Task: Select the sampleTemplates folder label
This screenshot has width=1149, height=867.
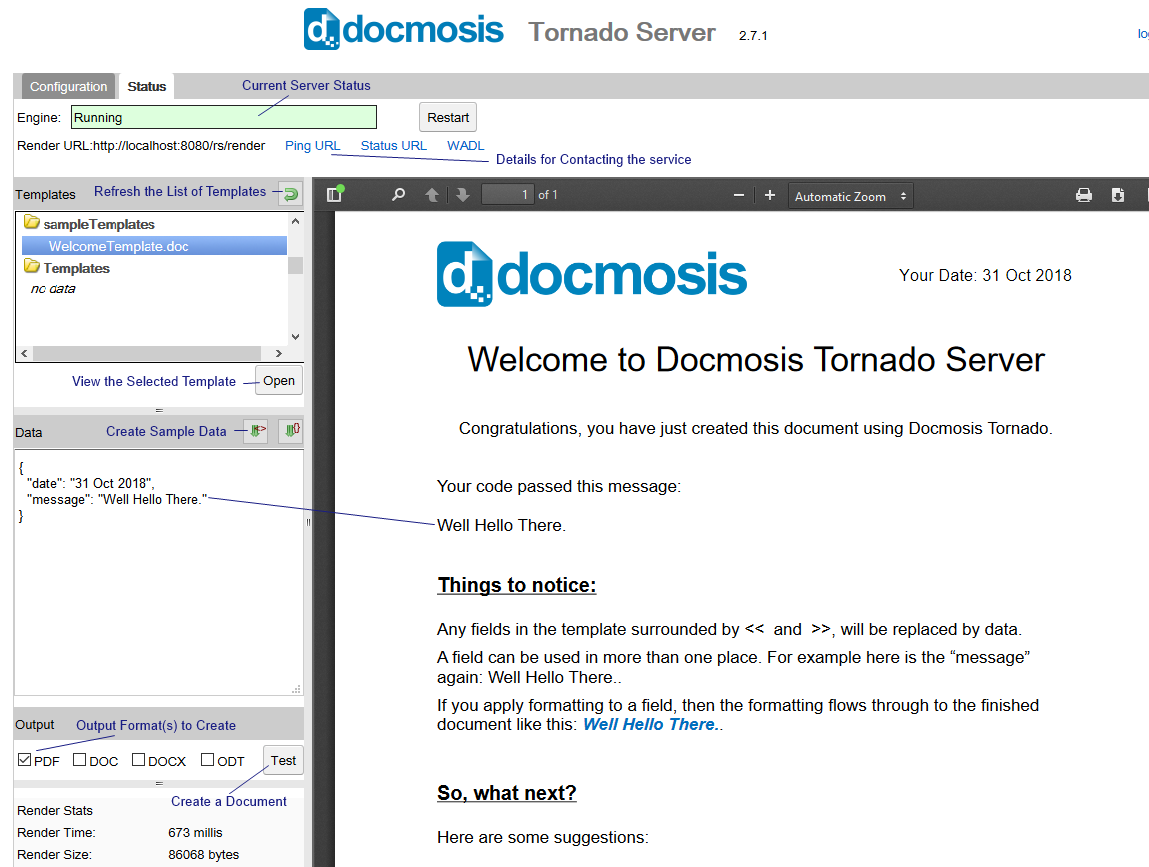Action: pyautogui.click(x=99, y=224)
